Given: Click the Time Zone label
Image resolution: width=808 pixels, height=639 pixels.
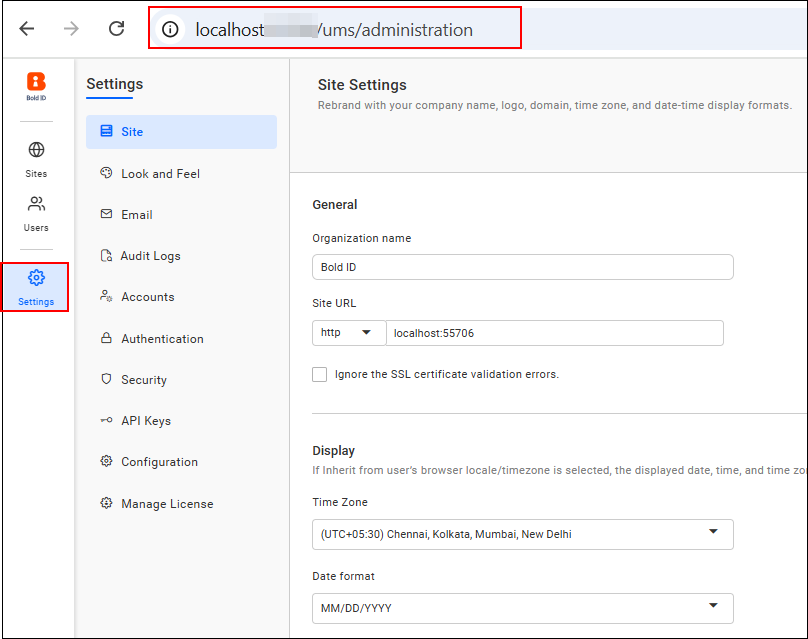Looking at the screenshot, I should tap(340, 502).
